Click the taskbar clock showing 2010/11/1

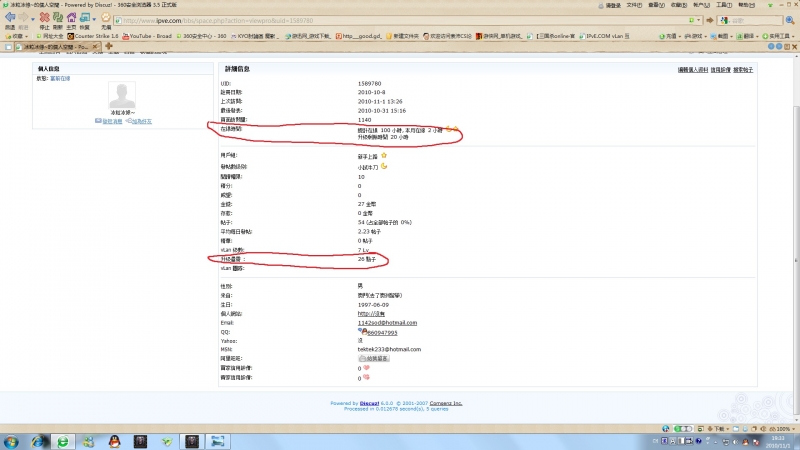point(778,442)
